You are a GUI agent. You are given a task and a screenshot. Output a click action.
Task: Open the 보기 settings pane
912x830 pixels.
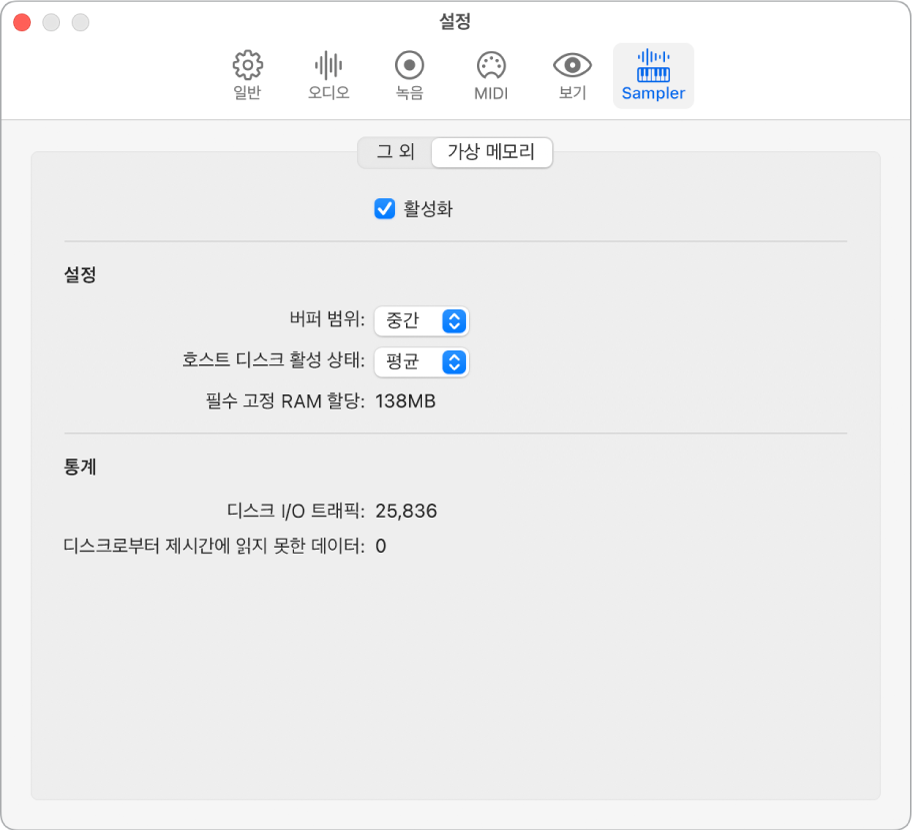(571, 75)
